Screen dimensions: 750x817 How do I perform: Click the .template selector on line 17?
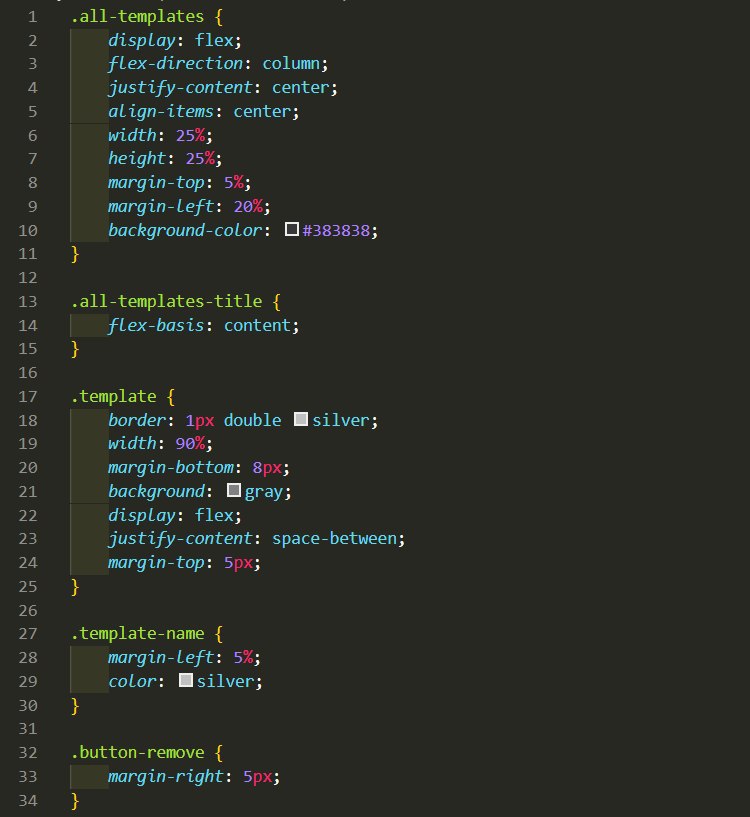(114, 397)
